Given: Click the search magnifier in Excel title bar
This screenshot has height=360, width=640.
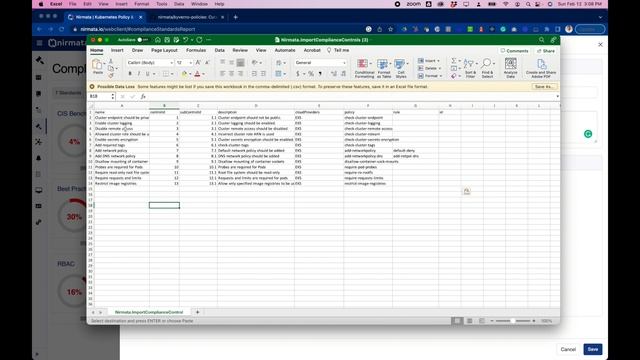Looking at the screenshot, I should click(542, 40).
